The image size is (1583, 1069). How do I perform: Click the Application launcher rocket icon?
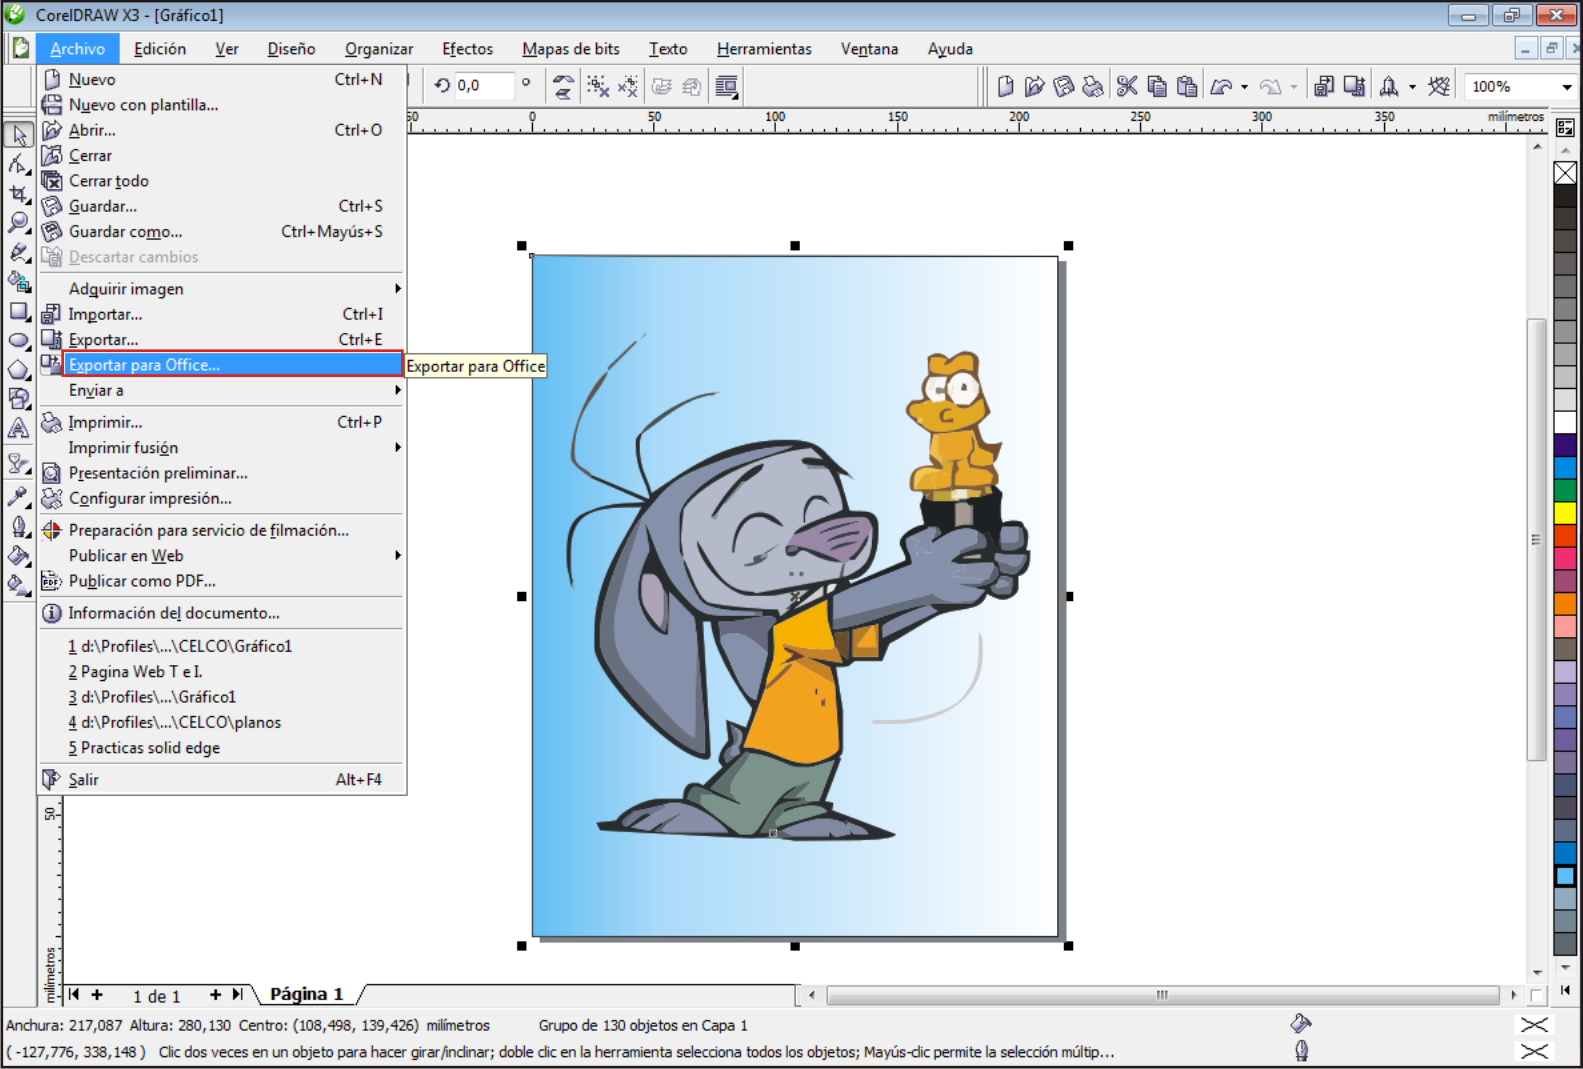[1388, 86]
